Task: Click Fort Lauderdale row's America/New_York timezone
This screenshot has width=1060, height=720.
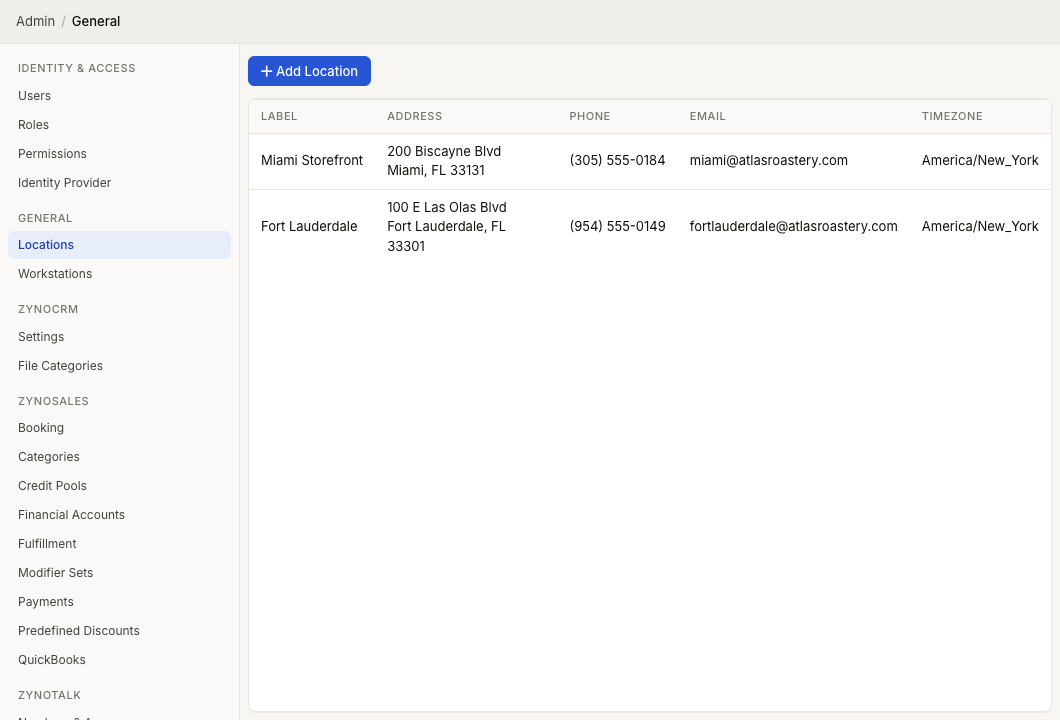Action: pyautogui.click(x=980, y=226)
